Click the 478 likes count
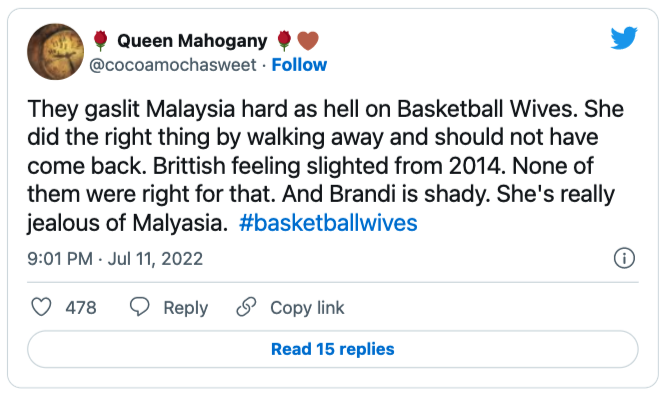The image size is (666, 399). click(81, 308)
